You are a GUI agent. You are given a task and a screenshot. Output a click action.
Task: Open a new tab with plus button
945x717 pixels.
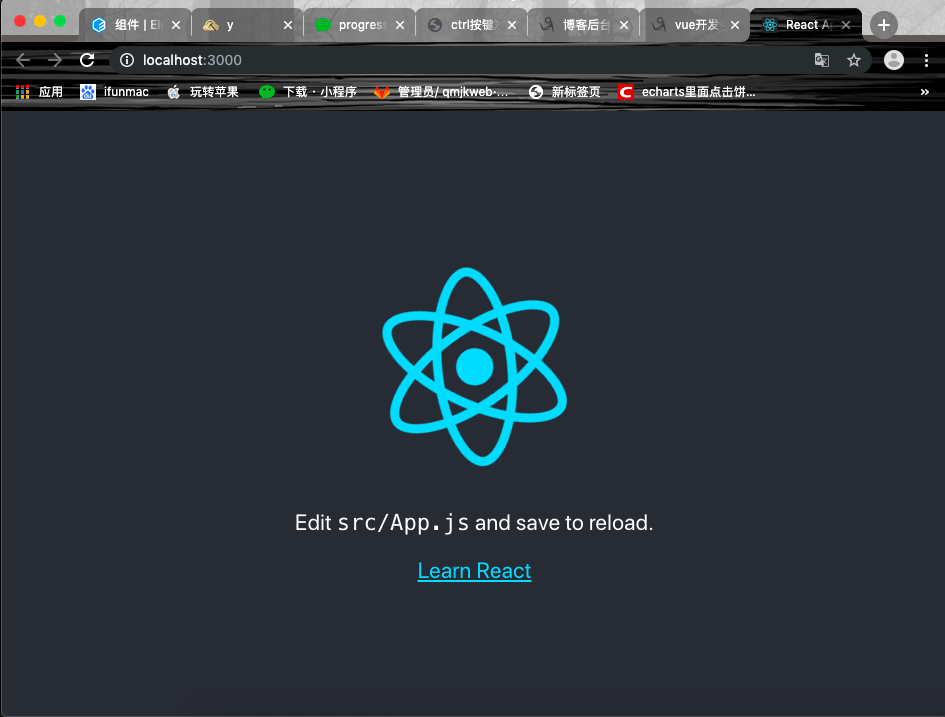pyautogui.click(x=884, y=25)
